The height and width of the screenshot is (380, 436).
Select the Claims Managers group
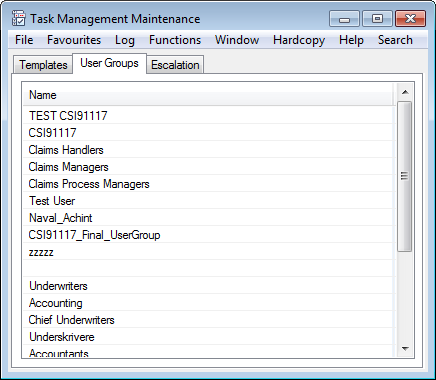(x=208, y=167)
